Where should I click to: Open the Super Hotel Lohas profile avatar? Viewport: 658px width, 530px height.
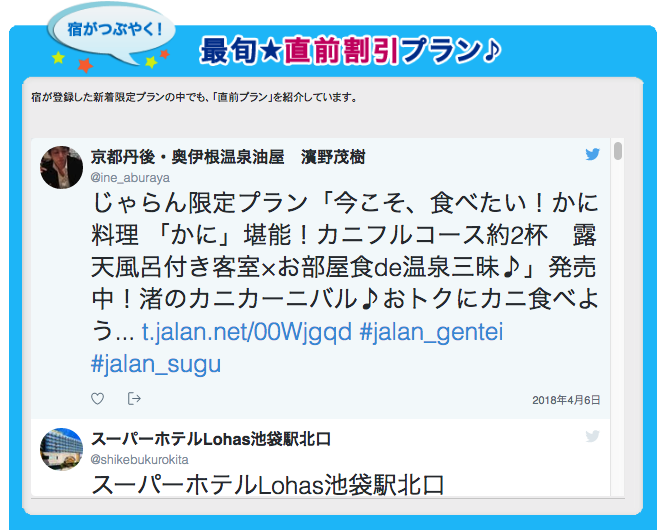click(x=61, y=449)
